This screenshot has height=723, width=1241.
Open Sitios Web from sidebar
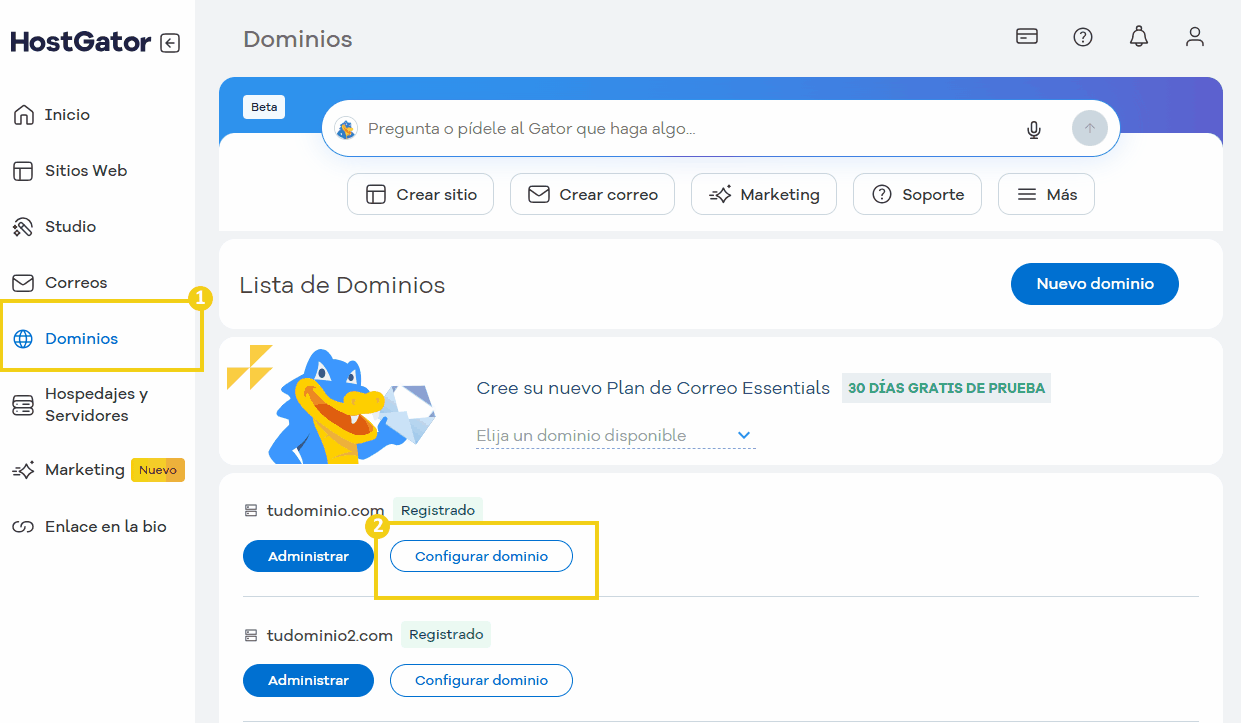tap(85, 171)
